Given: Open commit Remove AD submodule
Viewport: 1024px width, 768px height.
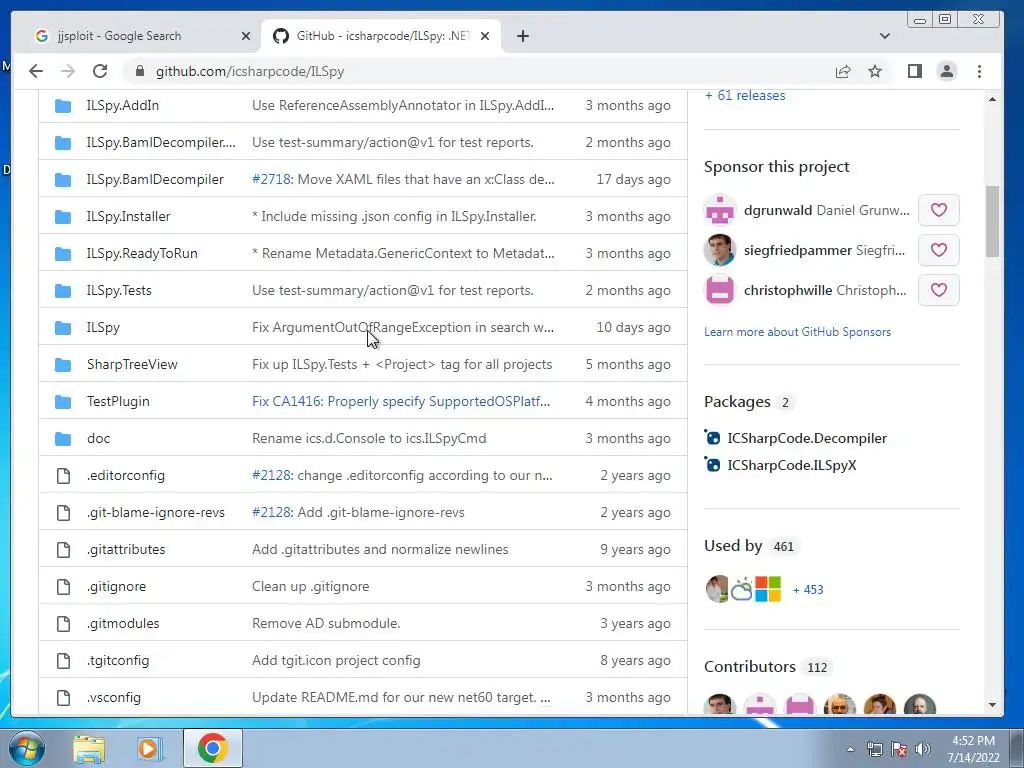Looking at the screenshot, I should 326,623.
